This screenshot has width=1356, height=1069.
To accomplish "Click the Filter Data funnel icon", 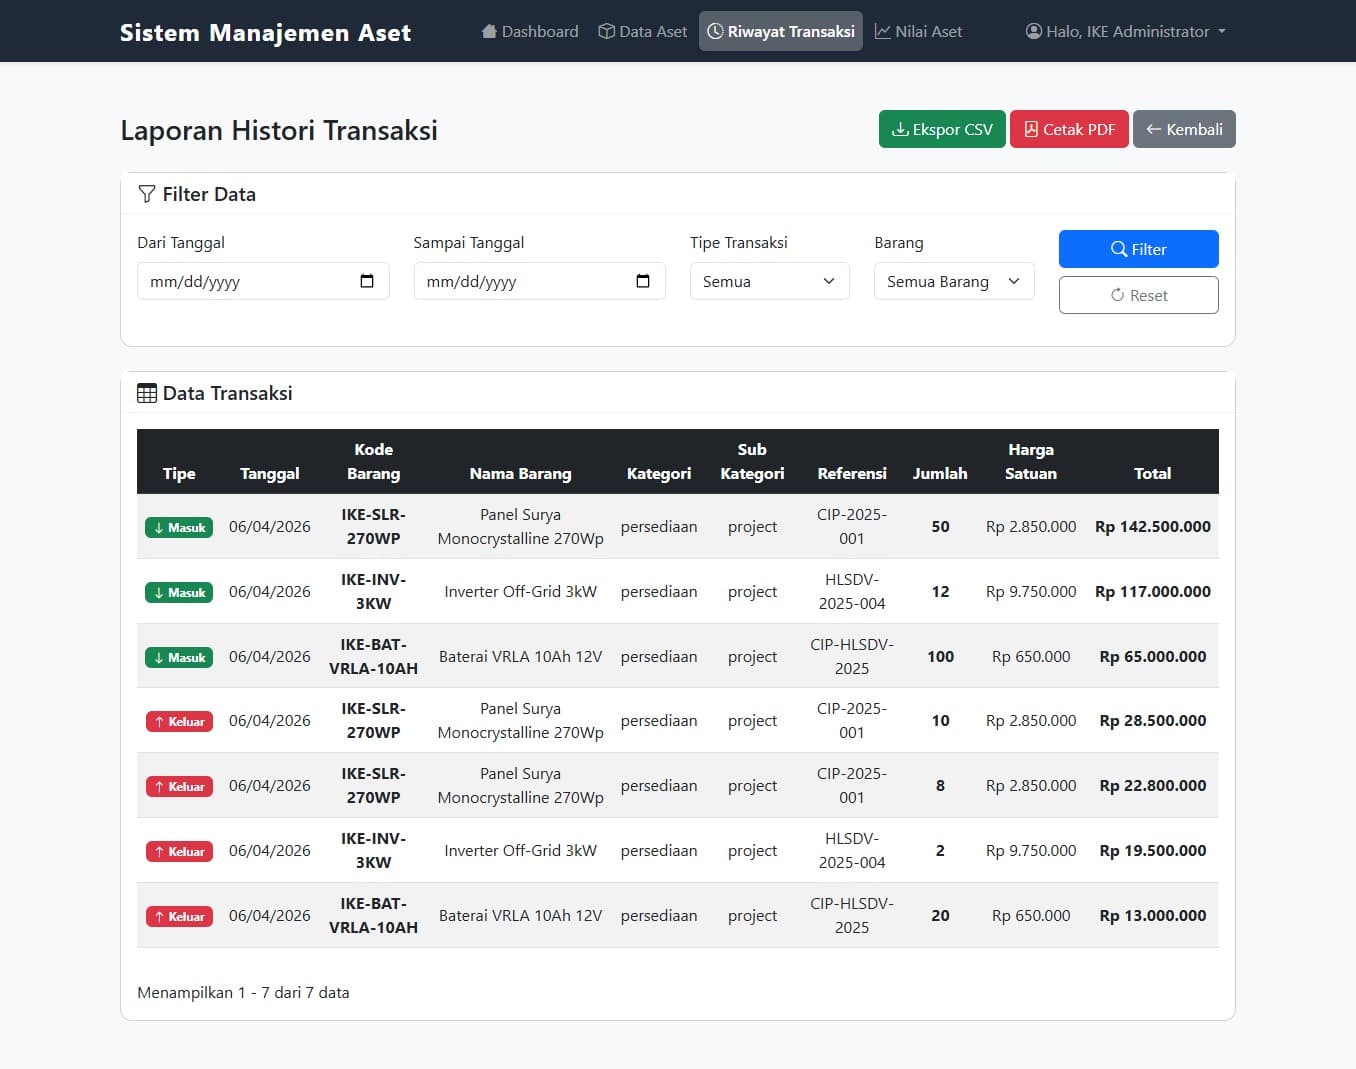I will coord(147,194).
